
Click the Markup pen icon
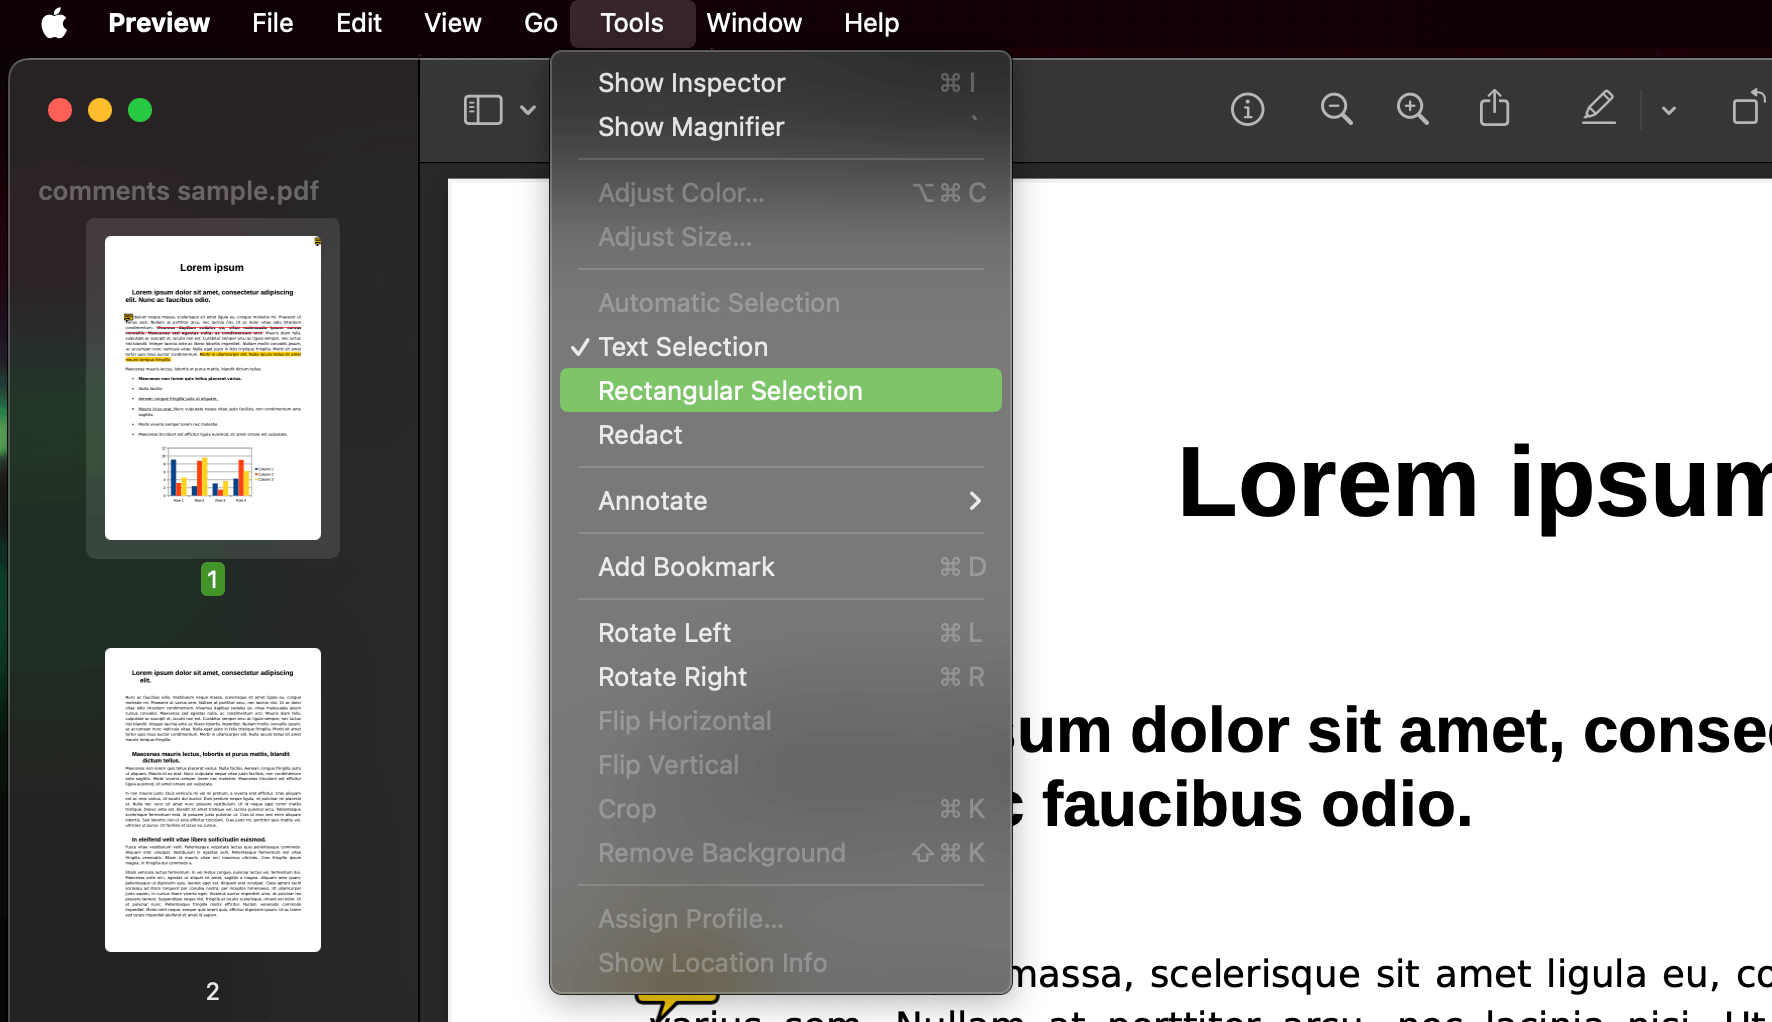click(1599, 108)
